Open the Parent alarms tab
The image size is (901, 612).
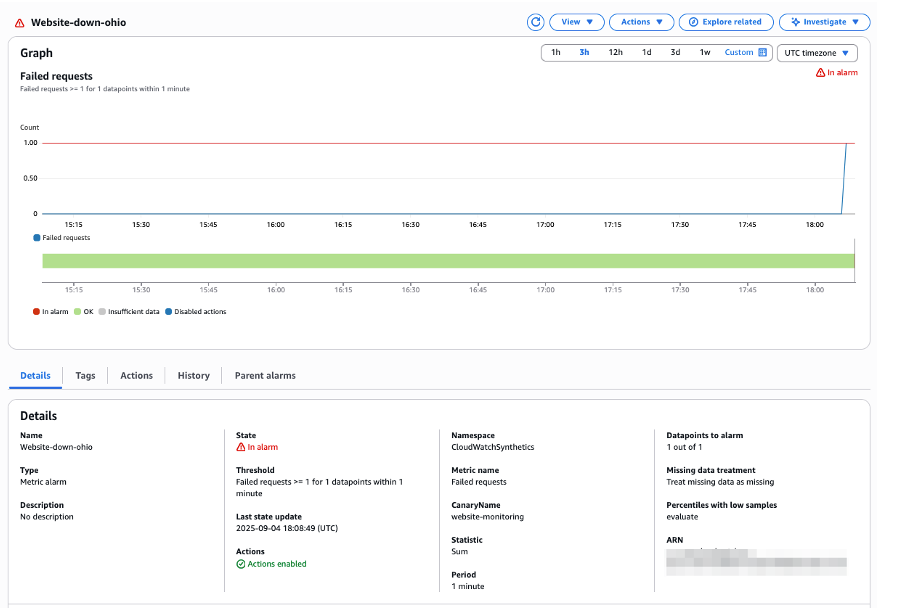(x=265, y=376)
